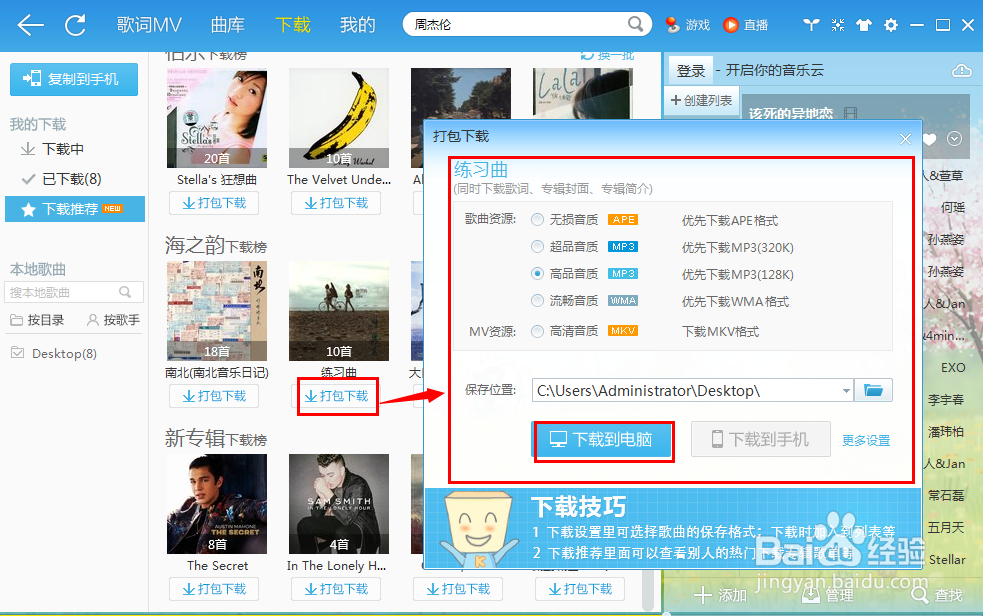Open the 歌词MV tab
Viewport: 983px width, 616px height.
(x=149, y=25)
